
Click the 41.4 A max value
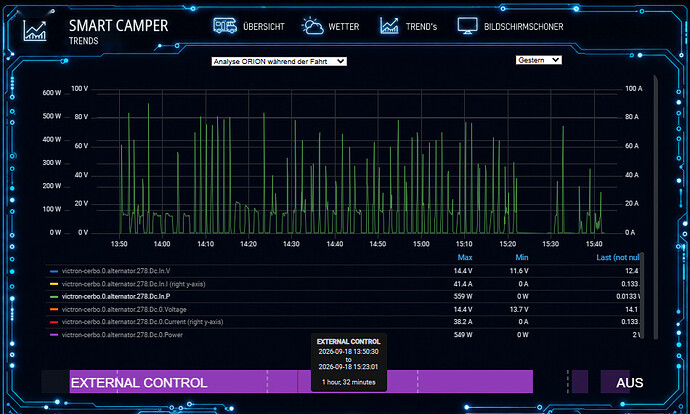tap(463, 284)
